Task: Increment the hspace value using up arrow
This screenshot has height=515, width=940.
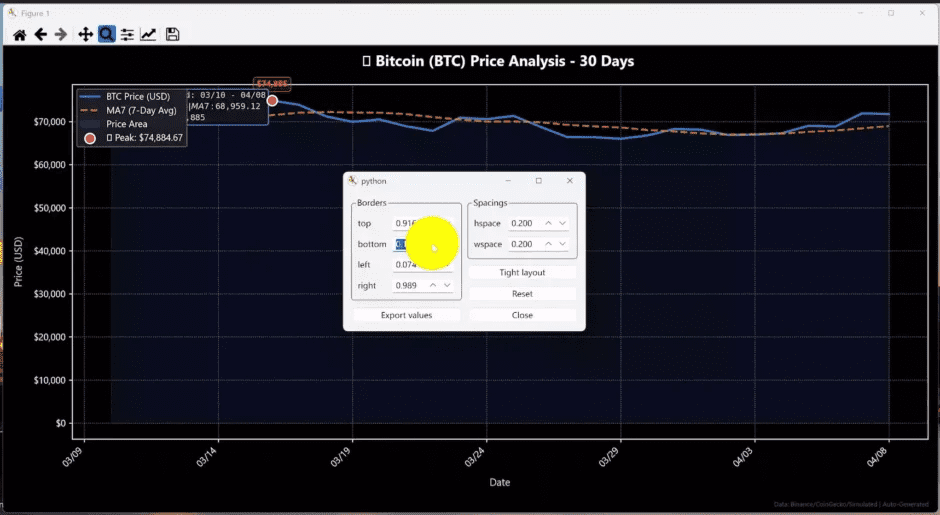Action: (x=548, y=223)
